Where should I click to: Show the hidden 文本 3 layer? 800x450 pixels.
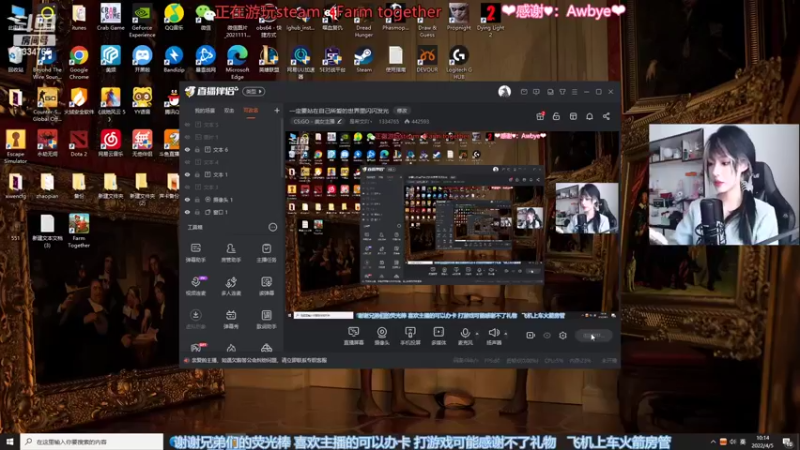187,187
